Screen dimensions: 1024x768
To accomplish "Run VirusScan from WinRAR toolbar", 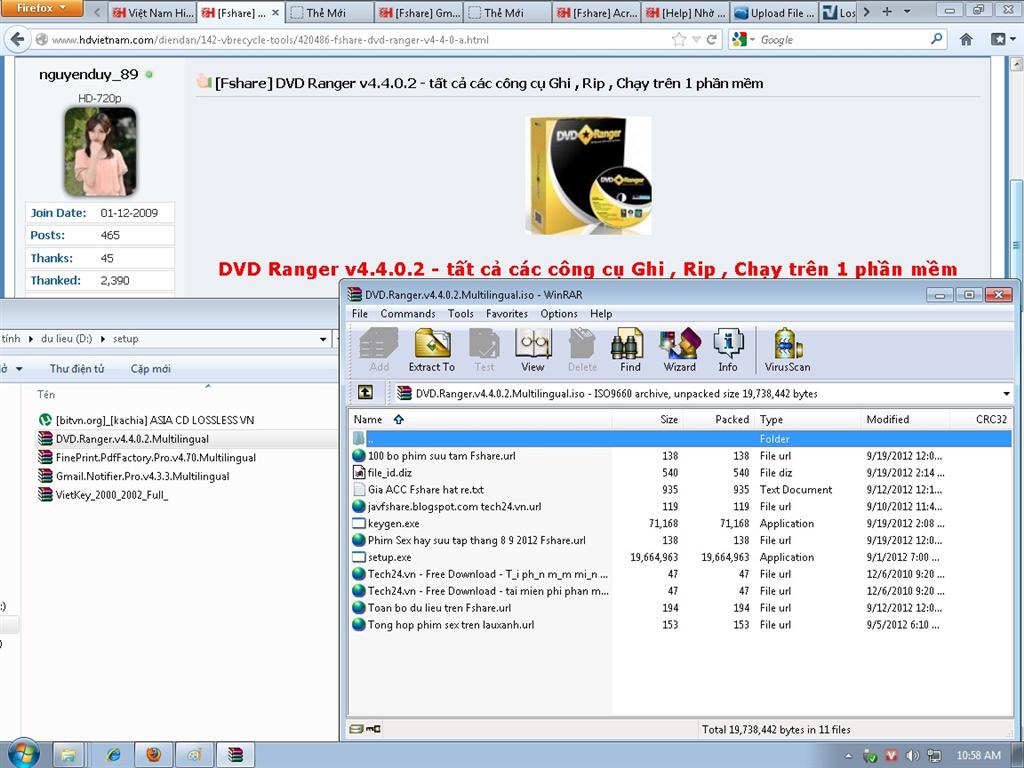I will pyautogui.click(x=788, y=350).
